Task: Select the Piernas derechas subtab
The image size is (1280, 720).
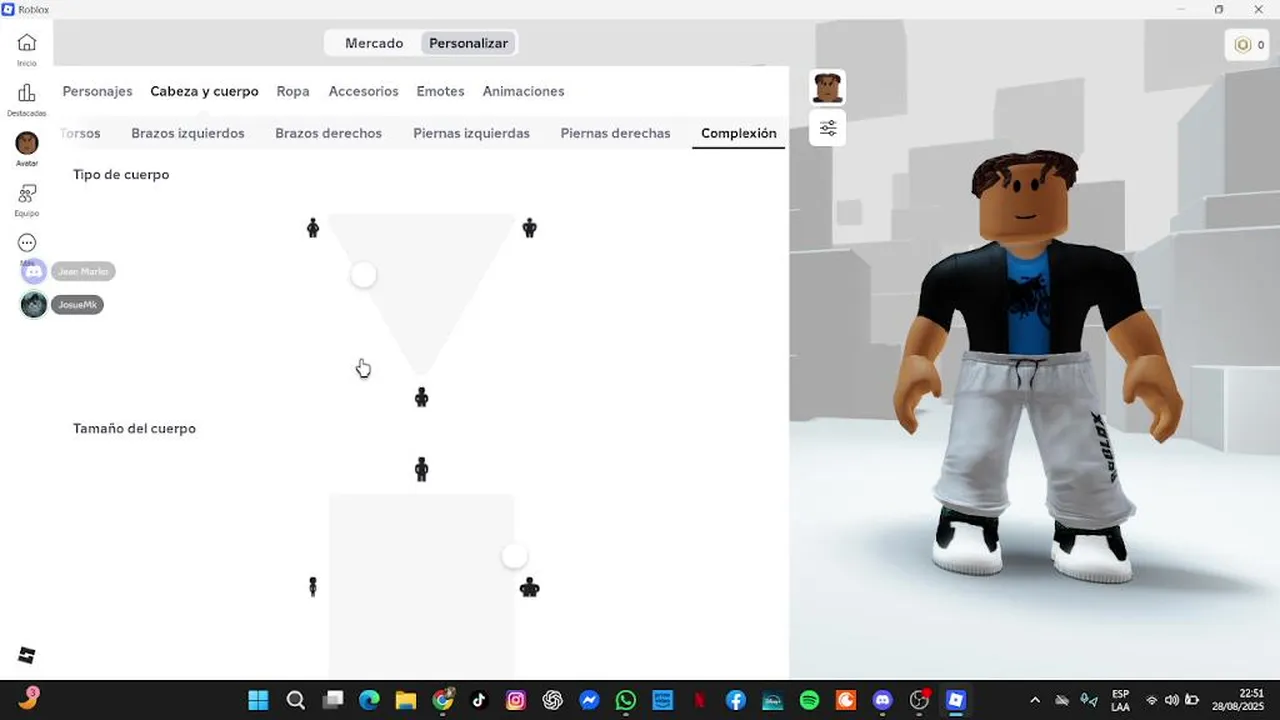Action: click(x=616, y=133)
